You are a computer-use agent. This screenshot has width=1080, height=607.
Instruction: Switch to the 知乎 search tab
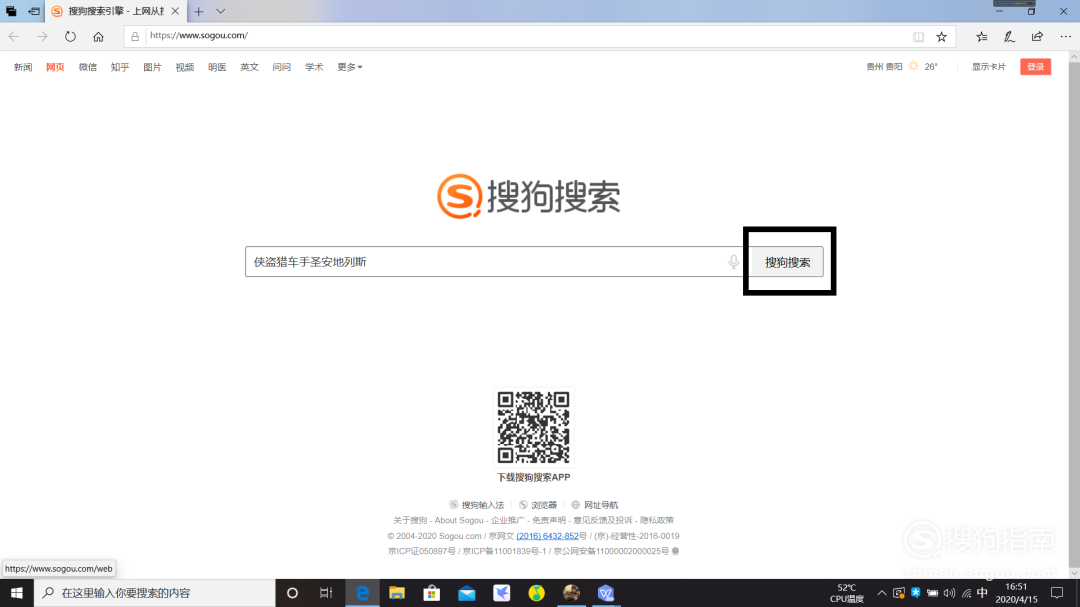120,67
